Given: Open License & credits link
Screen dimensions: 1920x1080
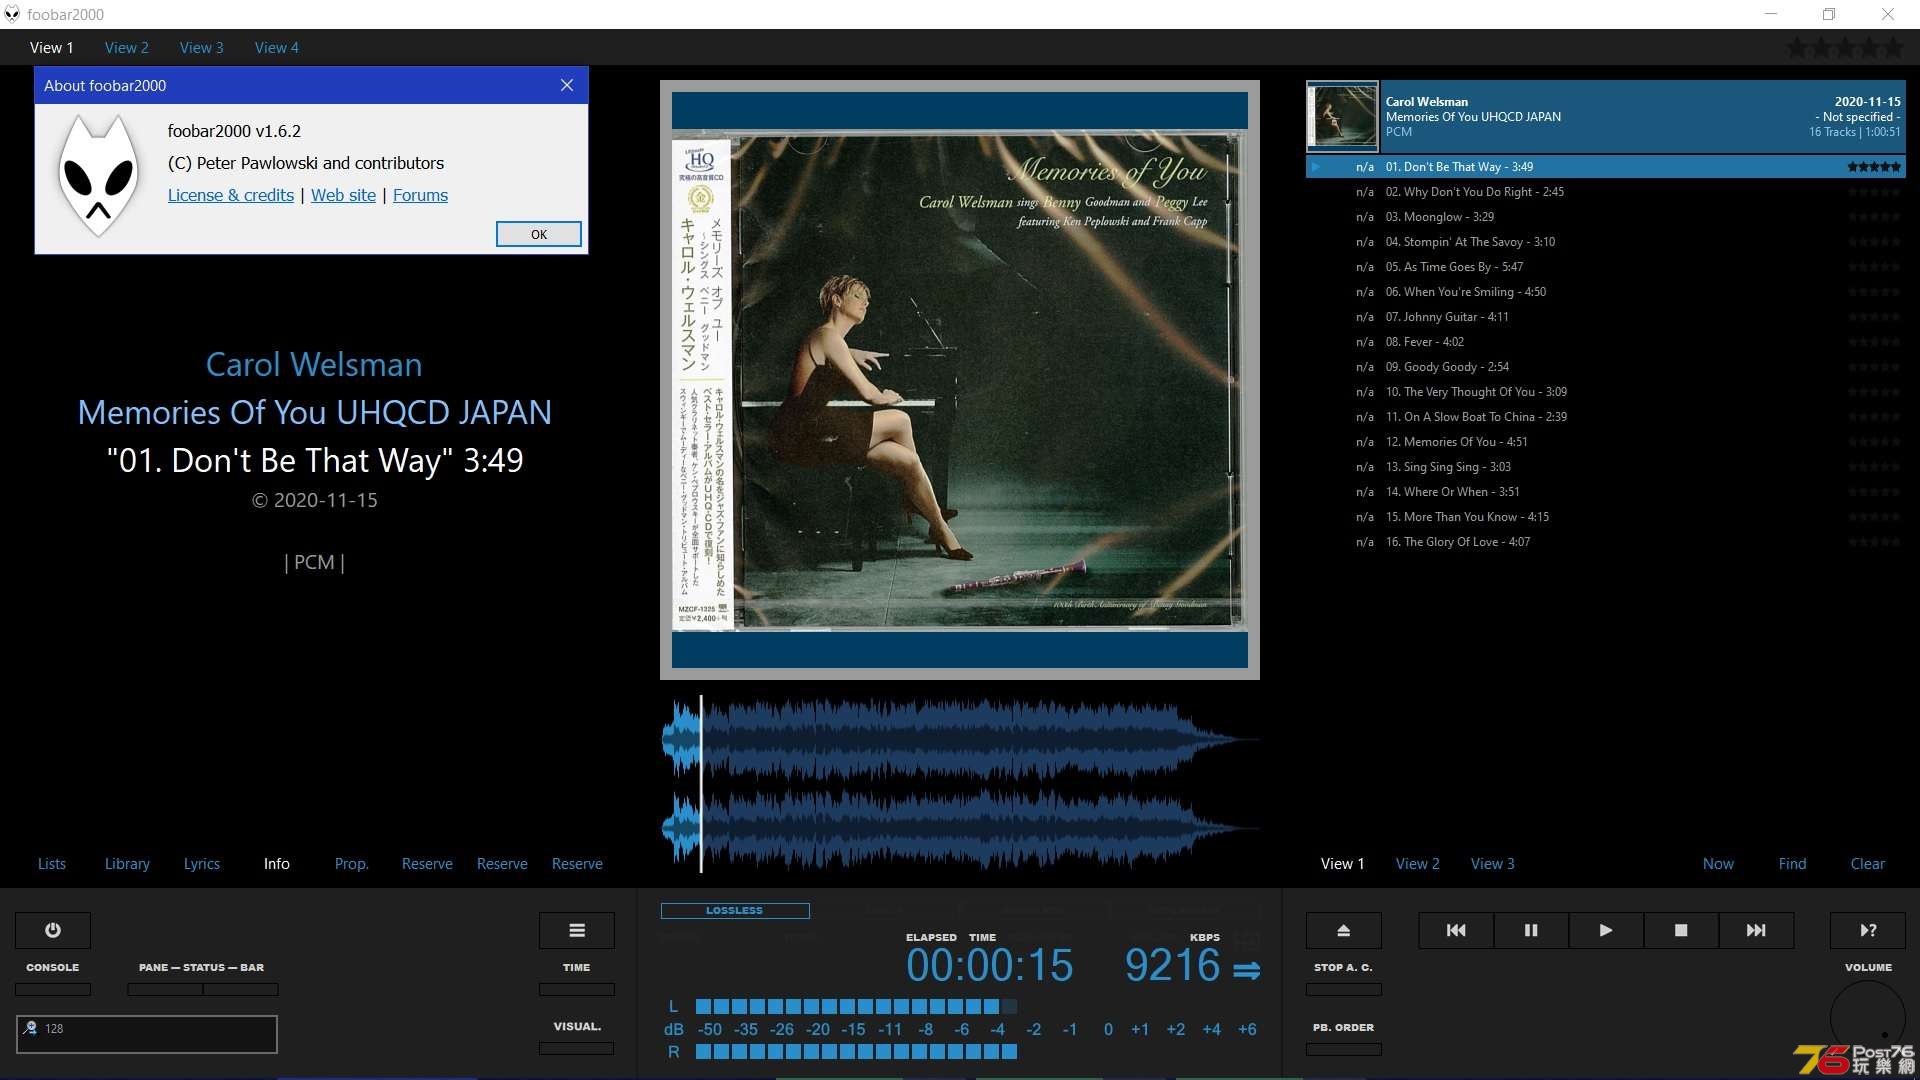Looking at the screenshot, I should pos(231,195).
